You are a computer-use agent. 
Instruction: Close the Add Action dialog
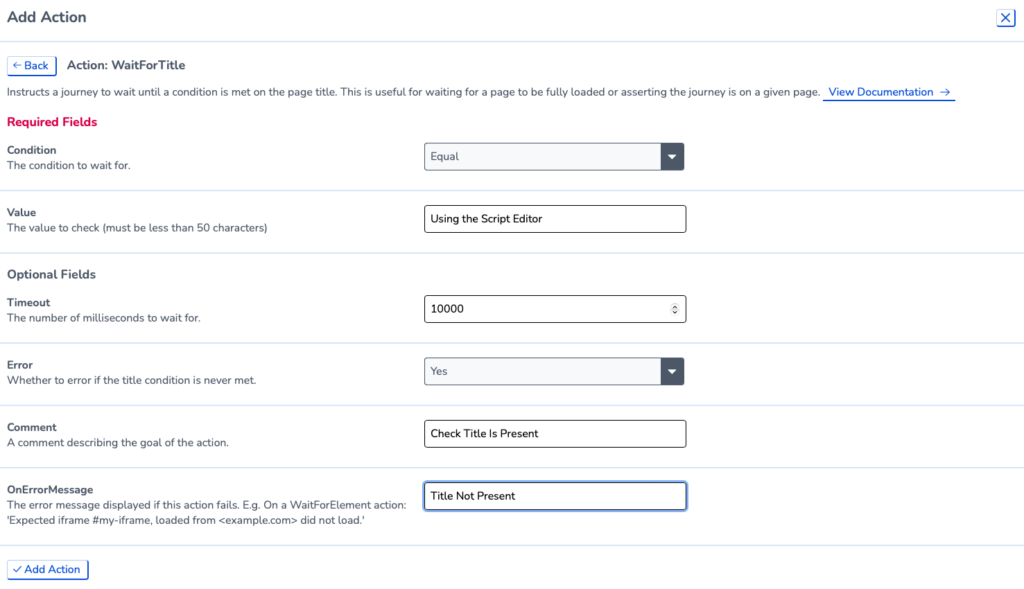point(1005,18)
